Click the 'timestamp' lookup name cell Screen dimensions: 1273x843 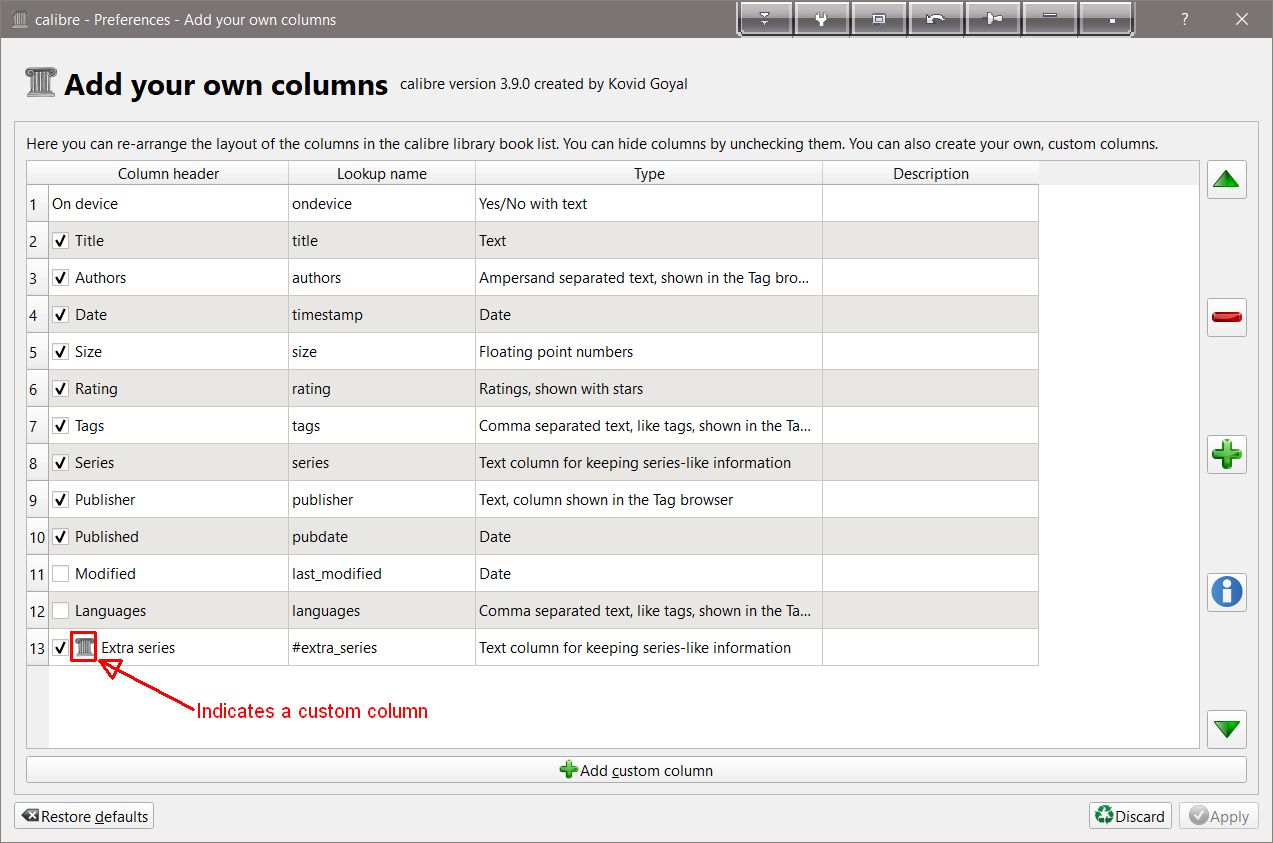coord(382,315)
